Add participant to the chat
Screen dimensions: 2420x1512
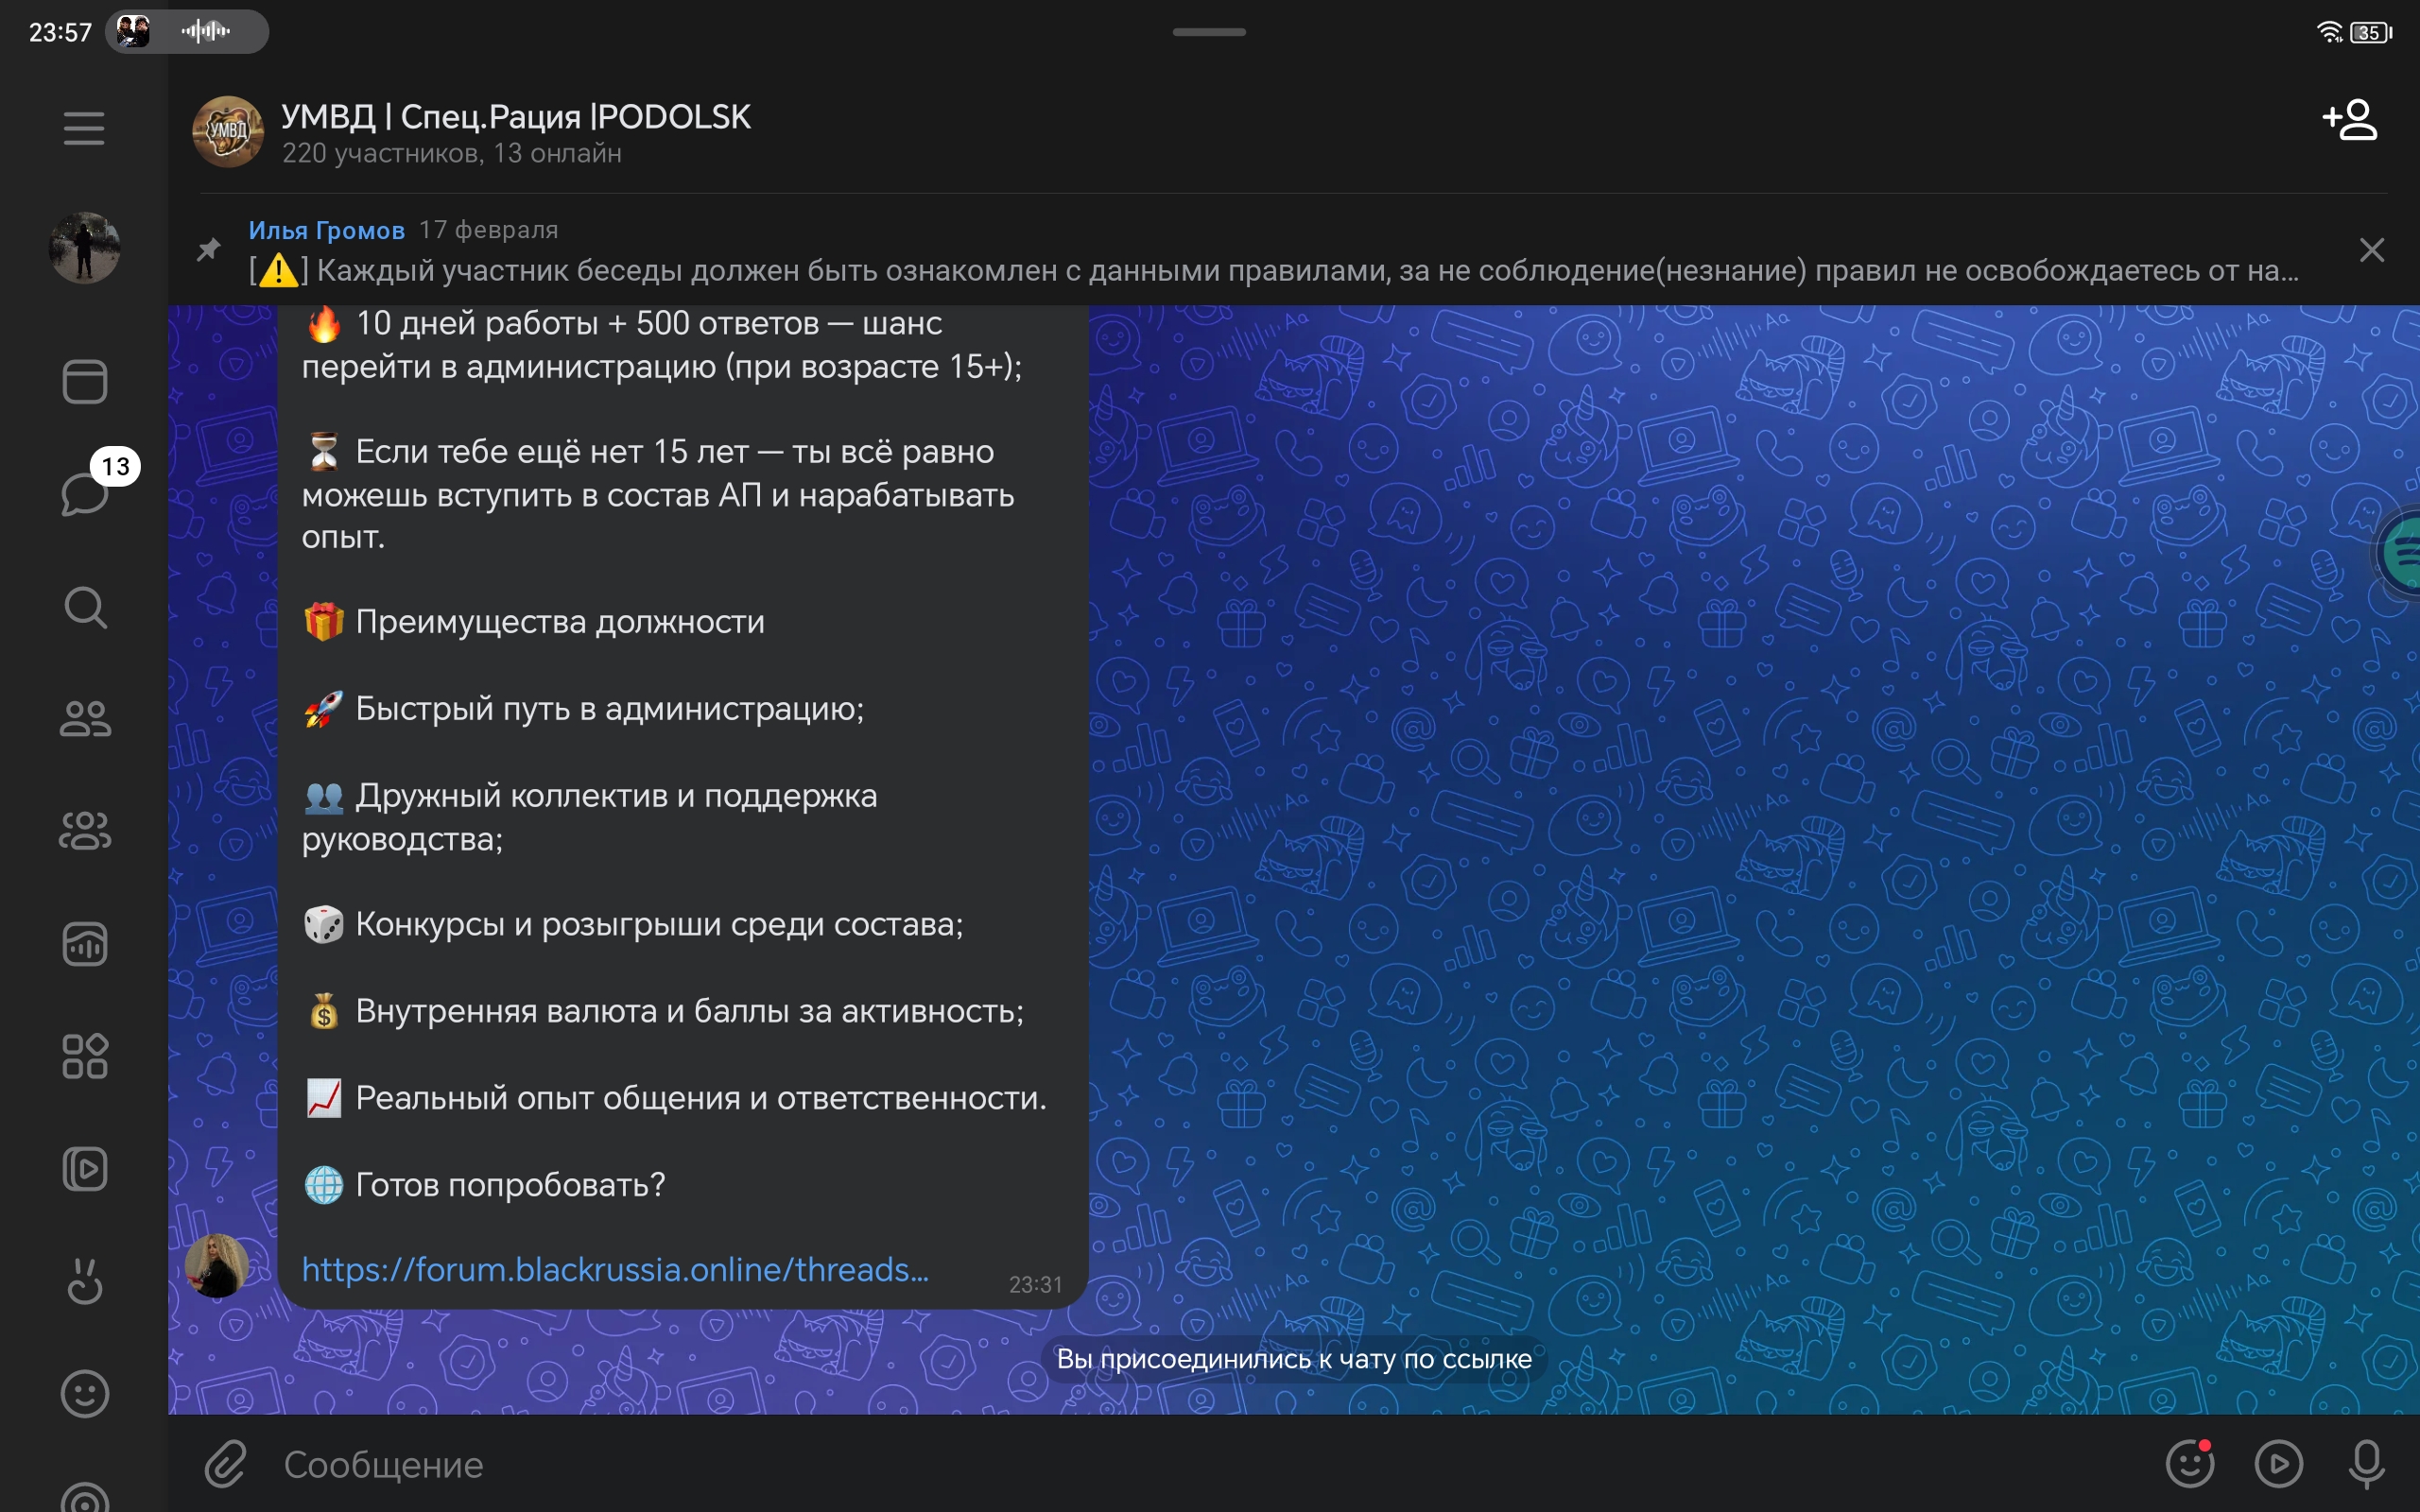[2349, 120]
